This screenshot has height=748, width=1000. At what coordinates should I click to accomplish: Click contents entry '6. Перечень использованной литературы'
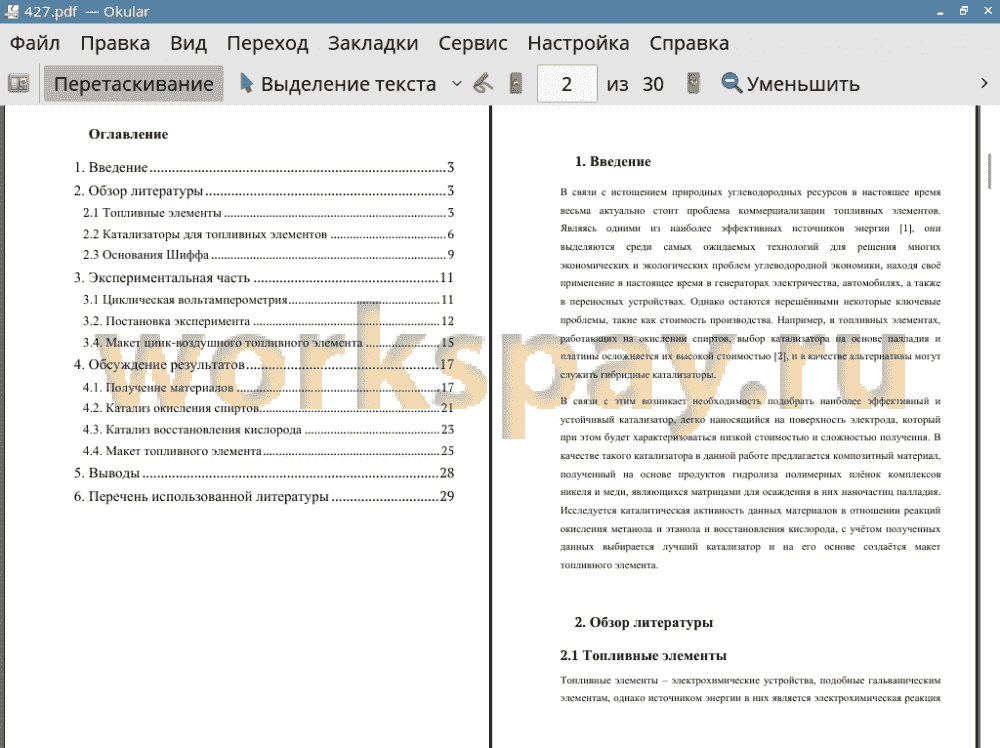coord(264,496)
